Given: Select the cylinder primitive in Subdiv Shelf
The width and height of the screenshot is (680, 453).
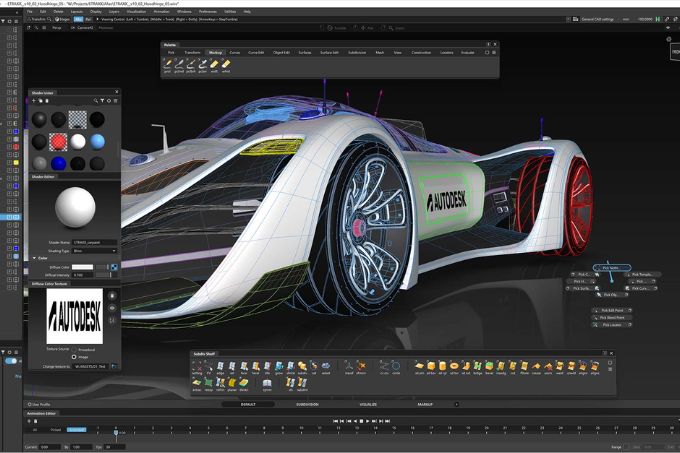Looking at the screenshot, I should coord(442,366).
